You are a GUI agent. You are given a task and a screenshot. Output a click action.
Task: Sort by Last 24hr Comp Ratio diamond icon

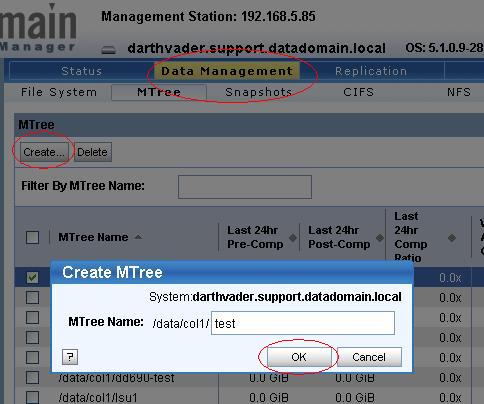coord(452,238)
